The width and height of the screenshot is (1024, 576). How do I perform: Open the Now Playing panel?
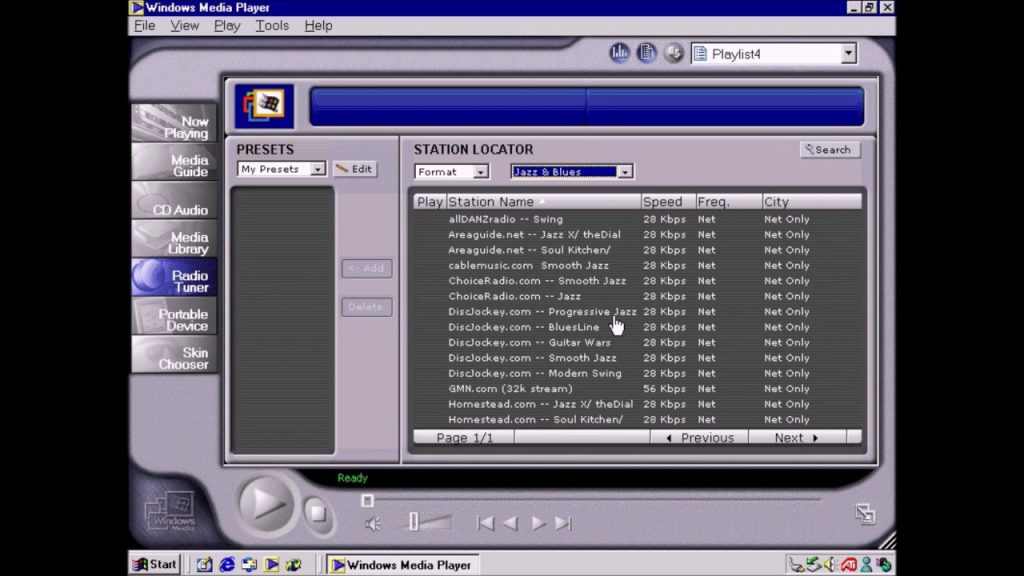click(174, 123)
